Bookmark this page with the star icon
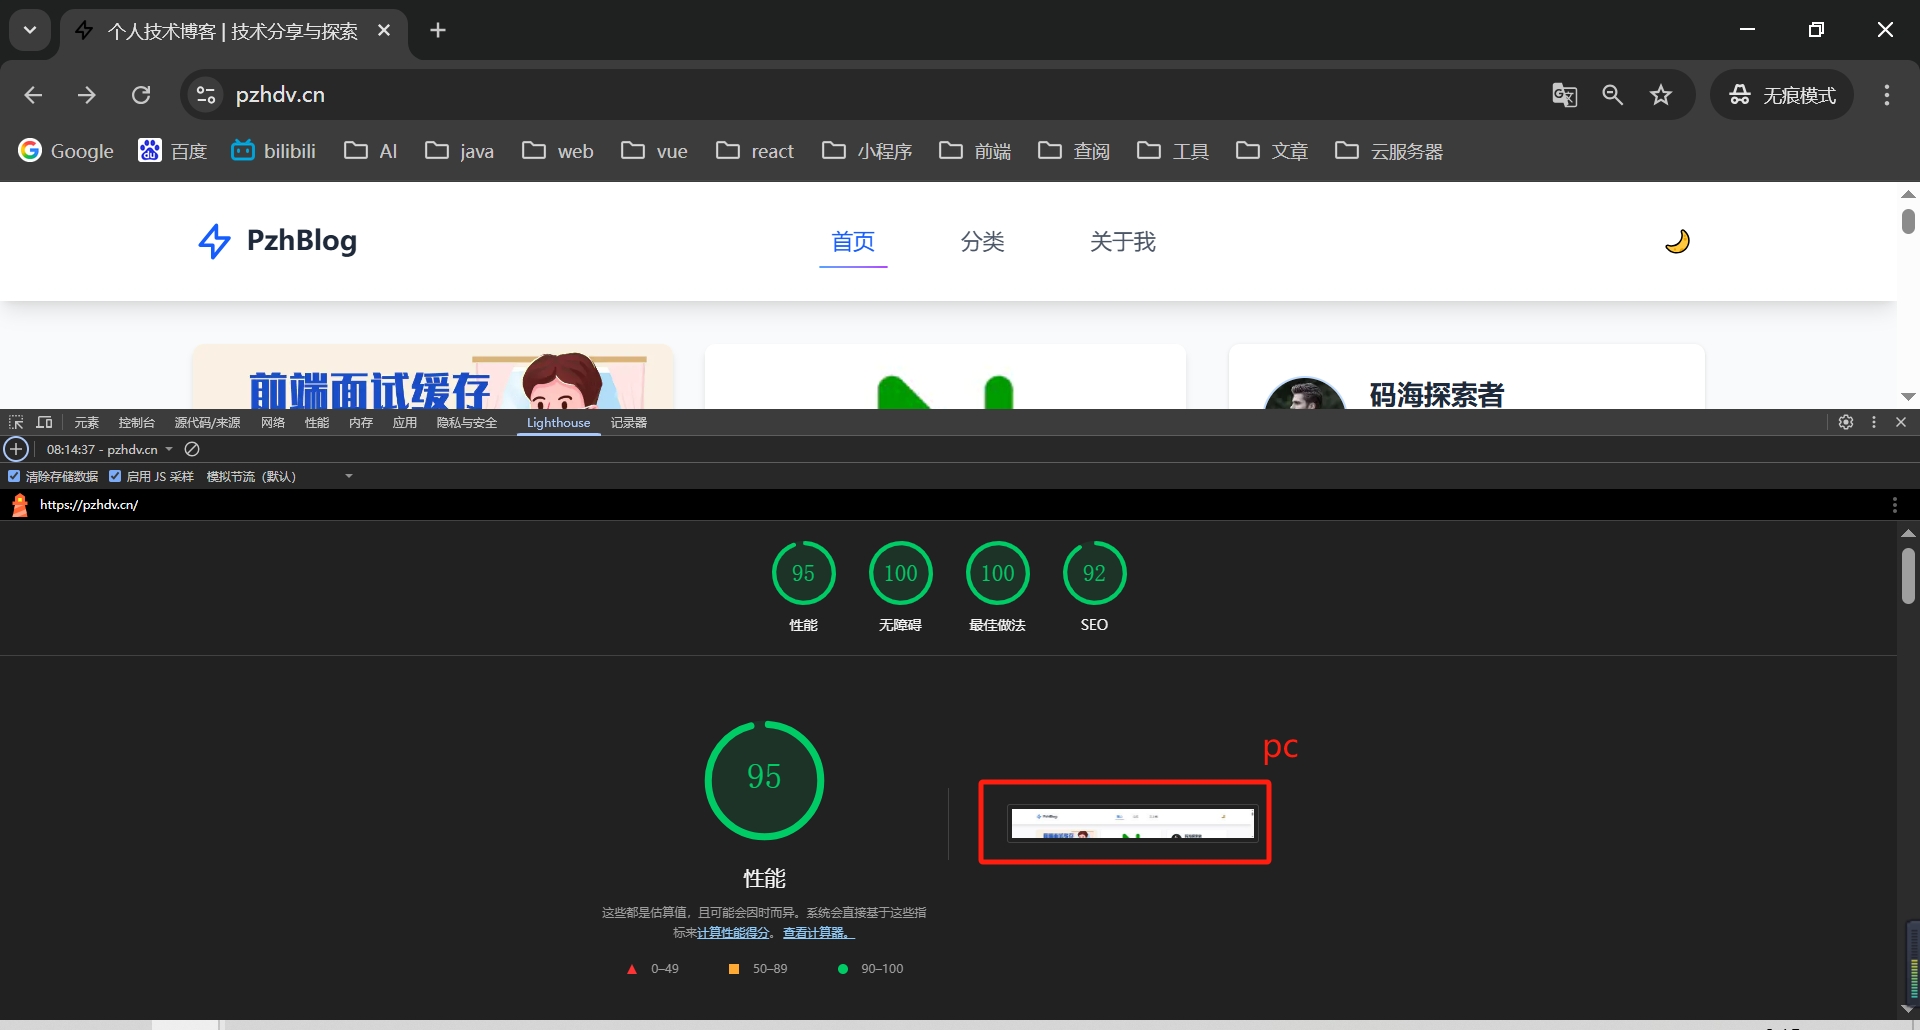The image size is (1920, 1030). pyautogui.click(x=1661, y=95)
